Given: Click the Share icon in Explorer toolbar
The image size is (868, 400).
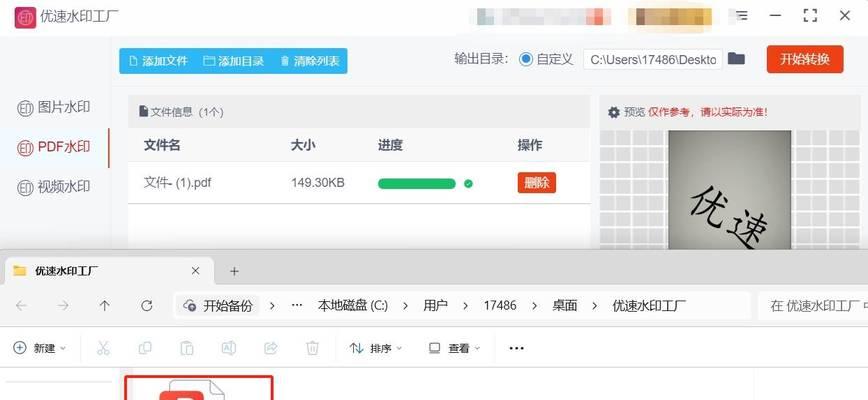Looking at the screenshot, I should point(271,348).
